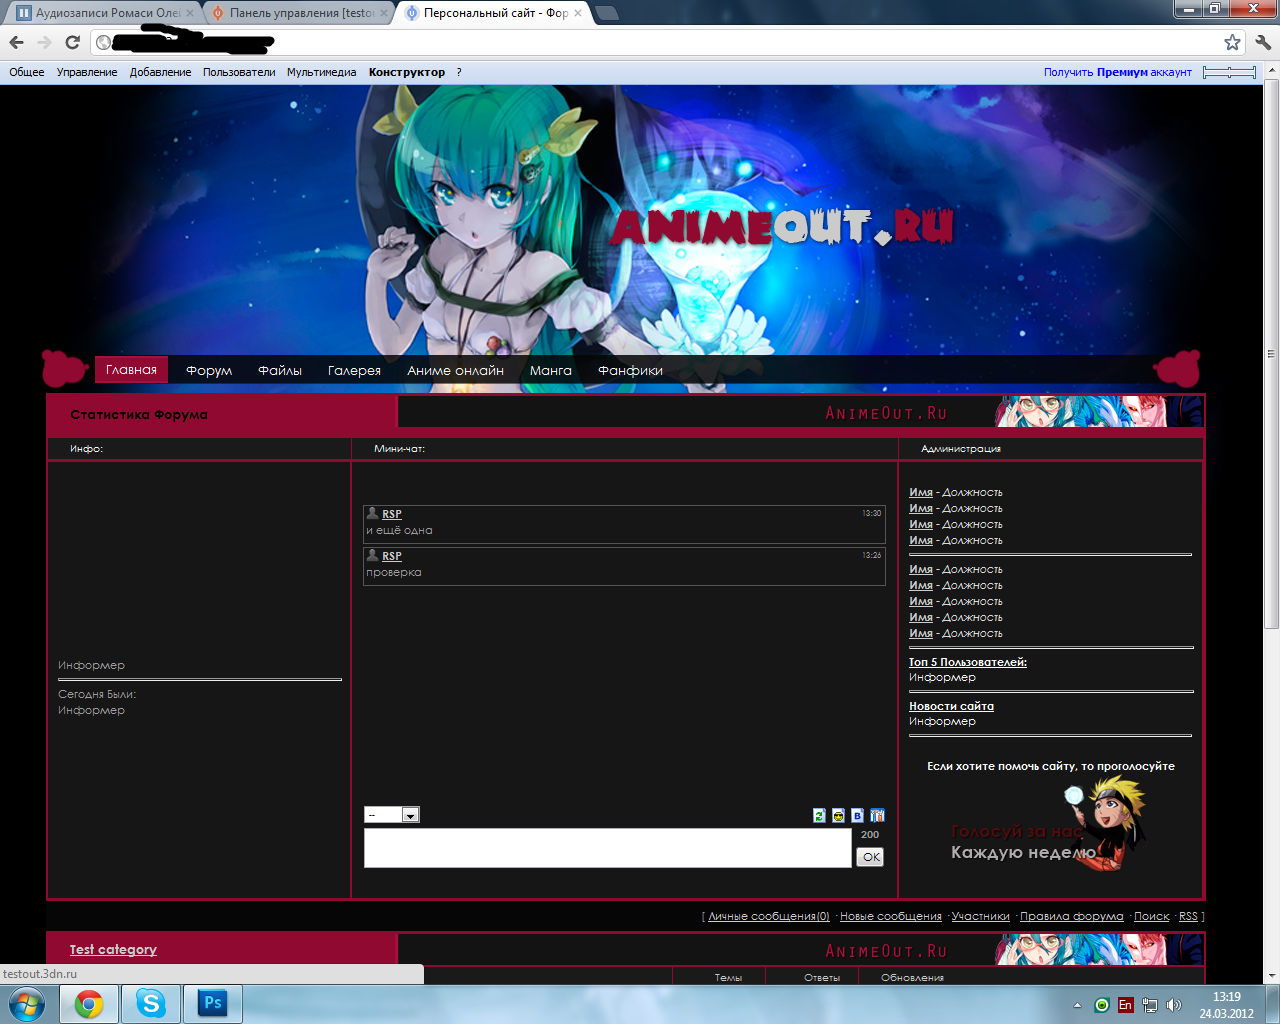Viewport: 1280px width, 1024px height.
Task: Navigate to the Манга section
Action: [551, 370]
